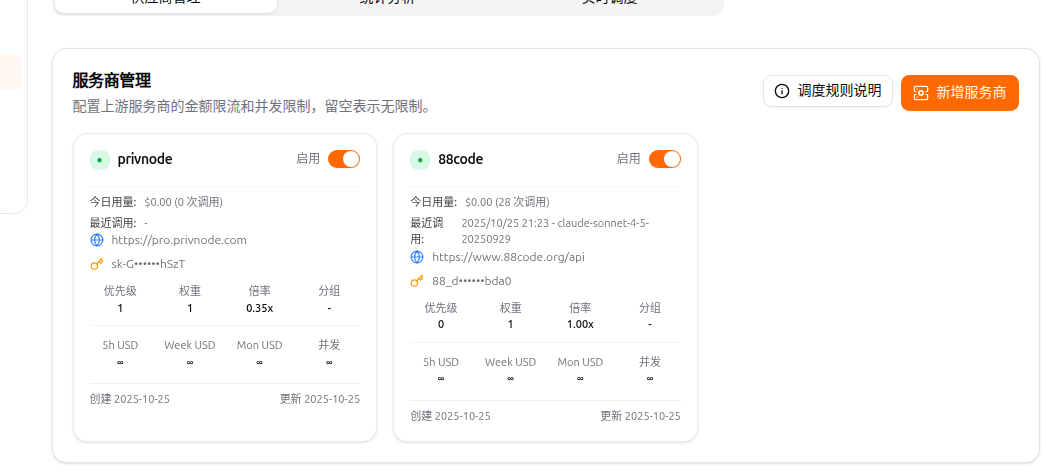Click the info icon beside 调度规则说明

pos(781,91)
